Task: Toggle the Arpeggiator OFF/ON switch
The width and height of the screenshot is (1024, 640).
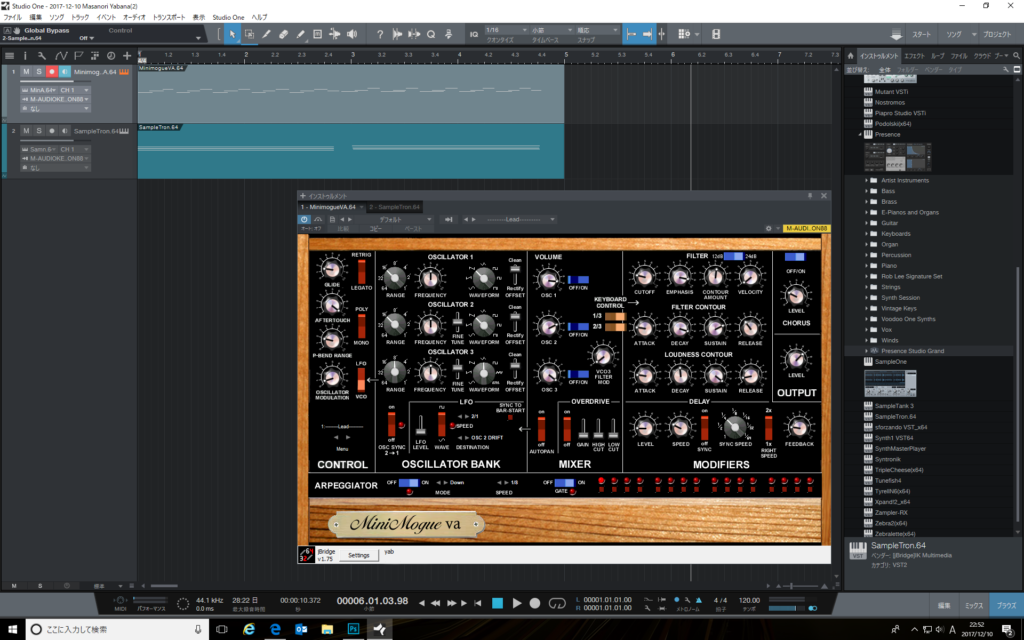Action: click(407, 483)
